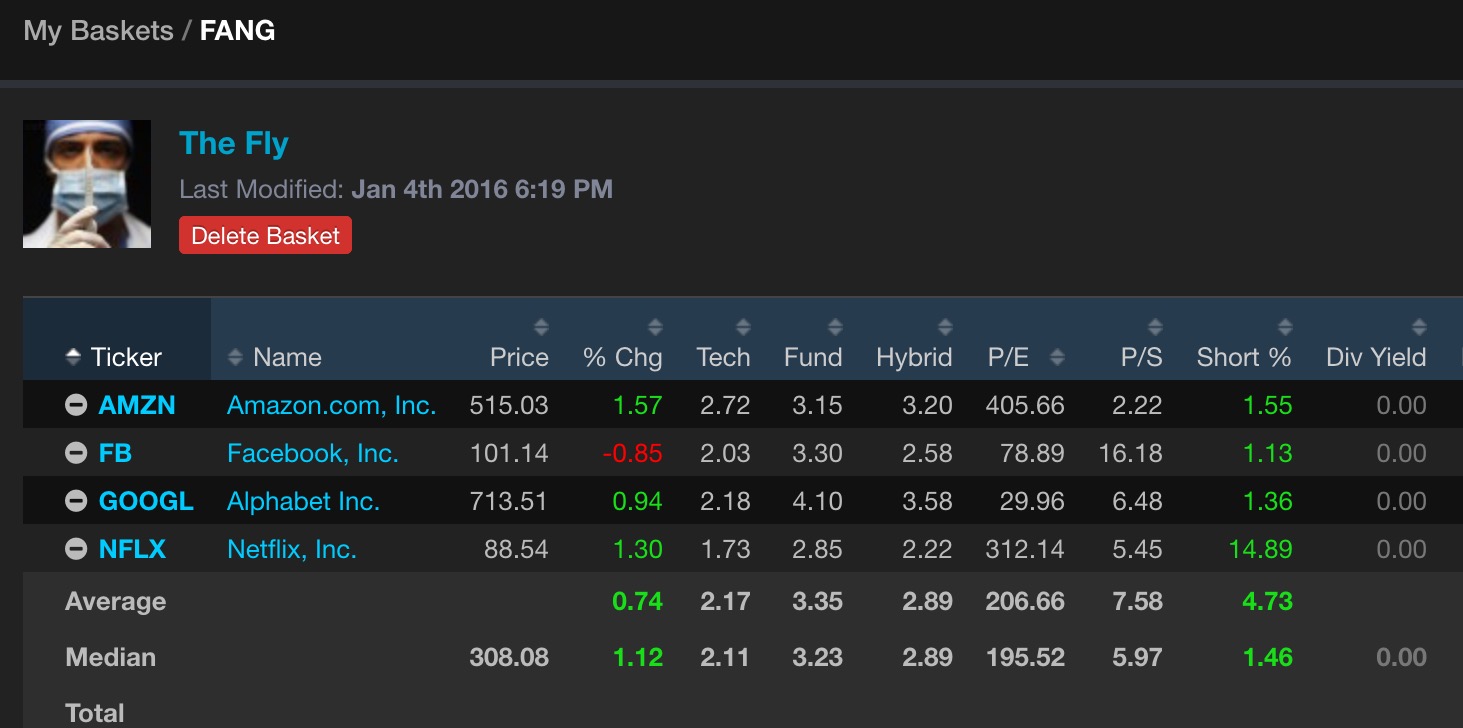Sort table by Ticker column arrows

coord(72,357)
